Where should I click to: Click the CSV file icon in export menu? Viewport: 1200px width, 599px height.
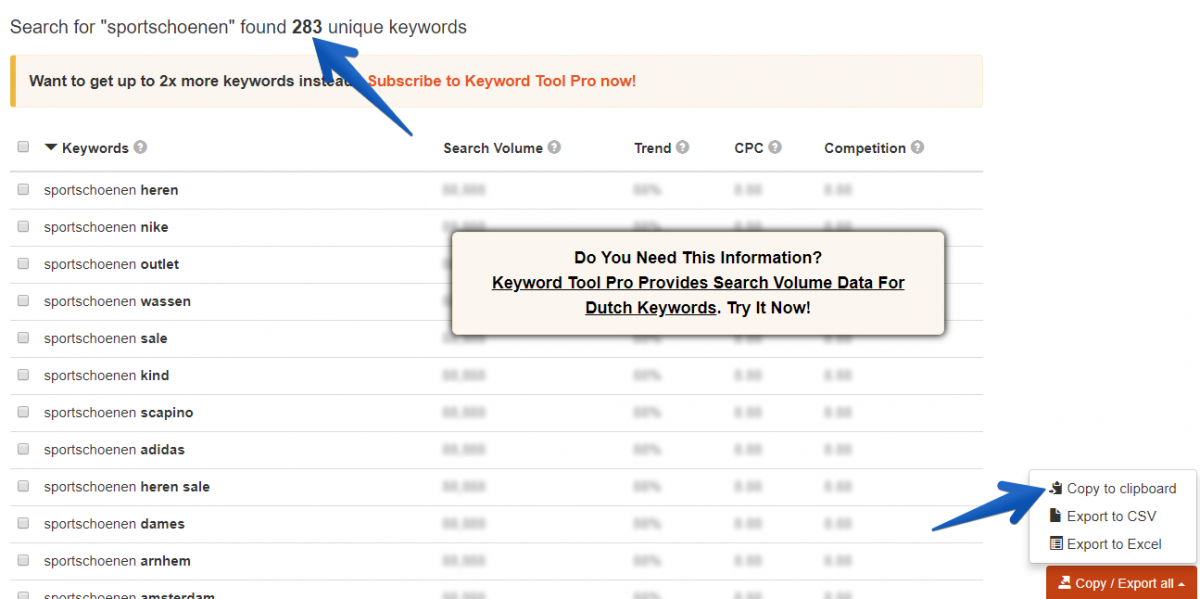tap(1055, 516)
